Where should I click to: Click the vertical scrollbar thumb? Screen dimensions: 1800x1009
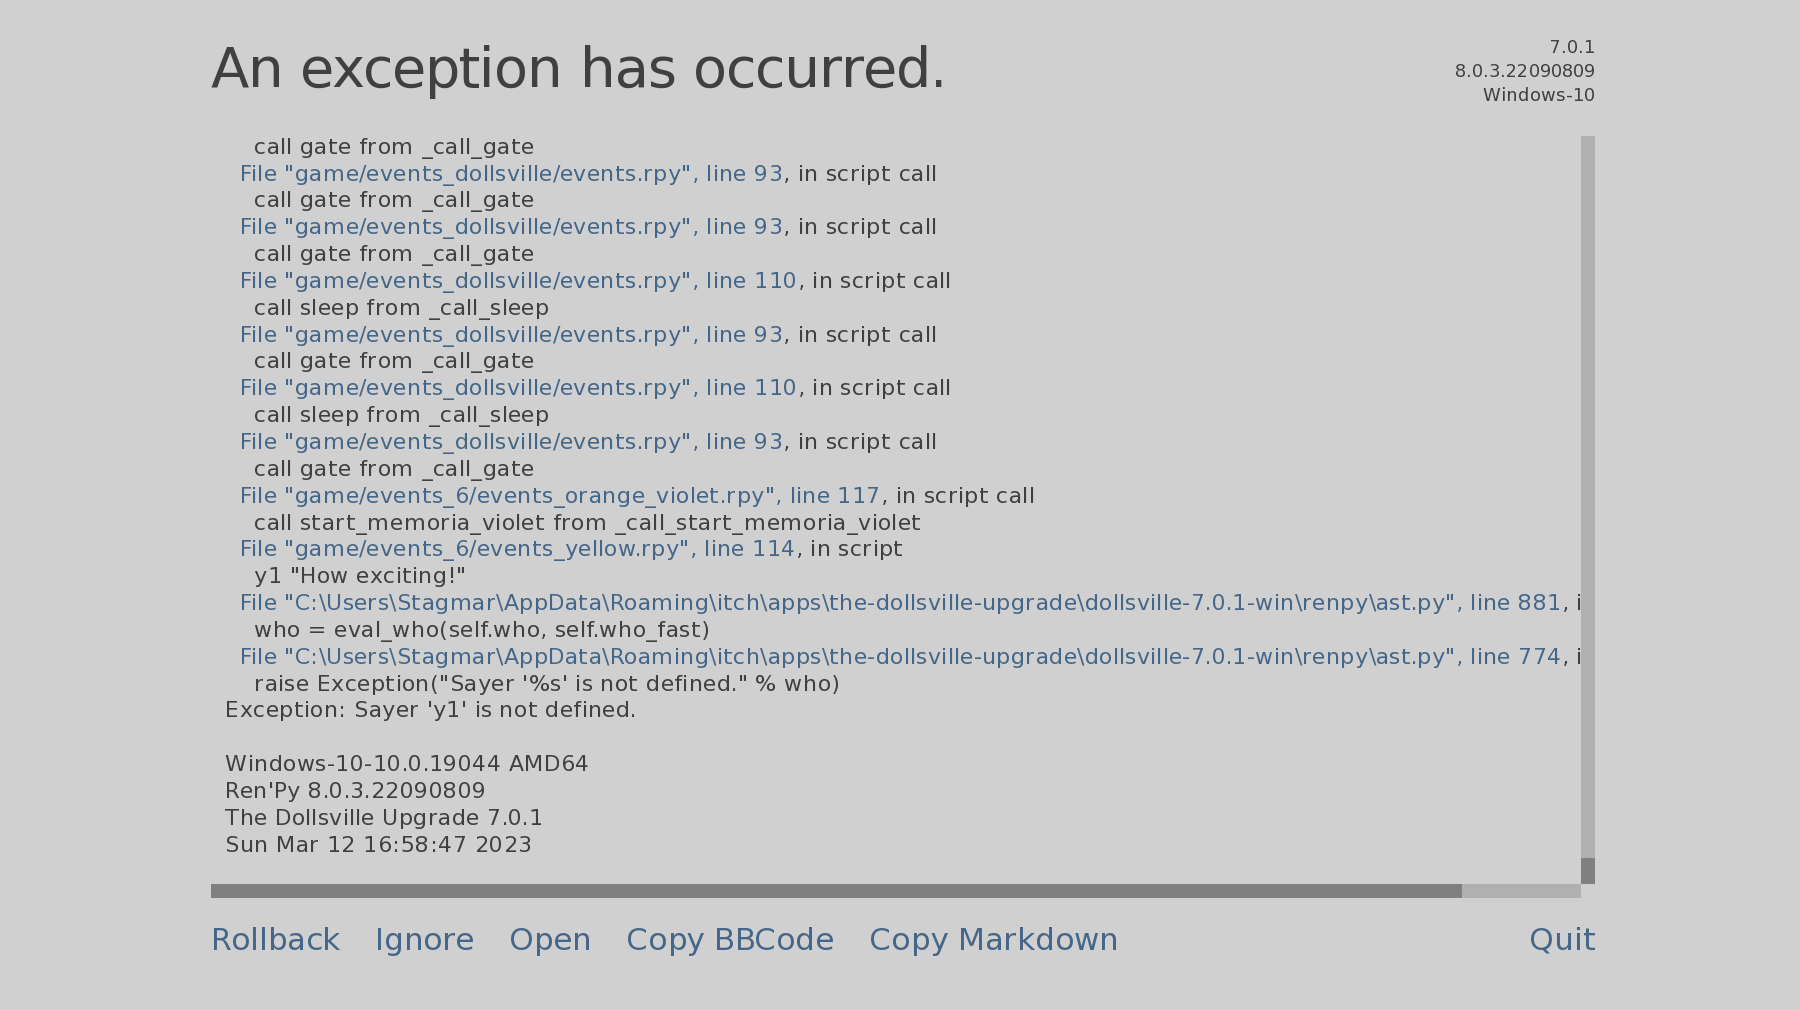click(x=1588, y=871)
